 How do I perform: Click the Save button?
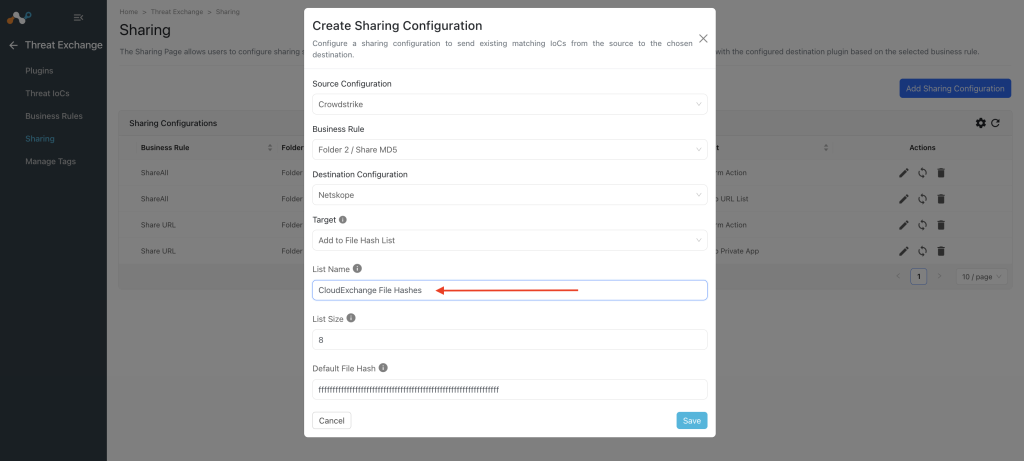692,421
